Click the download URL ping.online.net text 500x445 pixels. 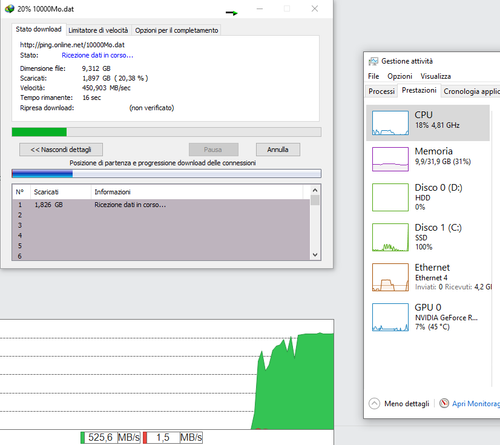(72, 45)
